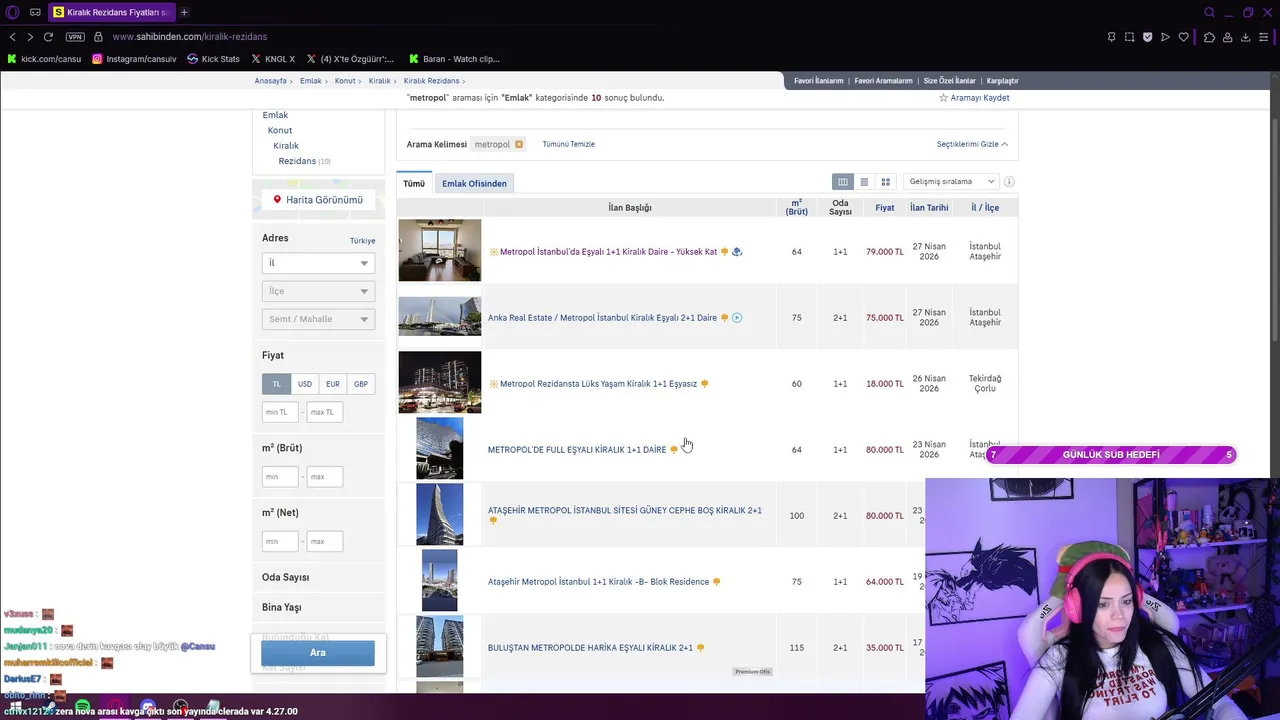1280x720 pixels.
Task: Open a new browser tab with plus button
Action: (x=184, y=12)
